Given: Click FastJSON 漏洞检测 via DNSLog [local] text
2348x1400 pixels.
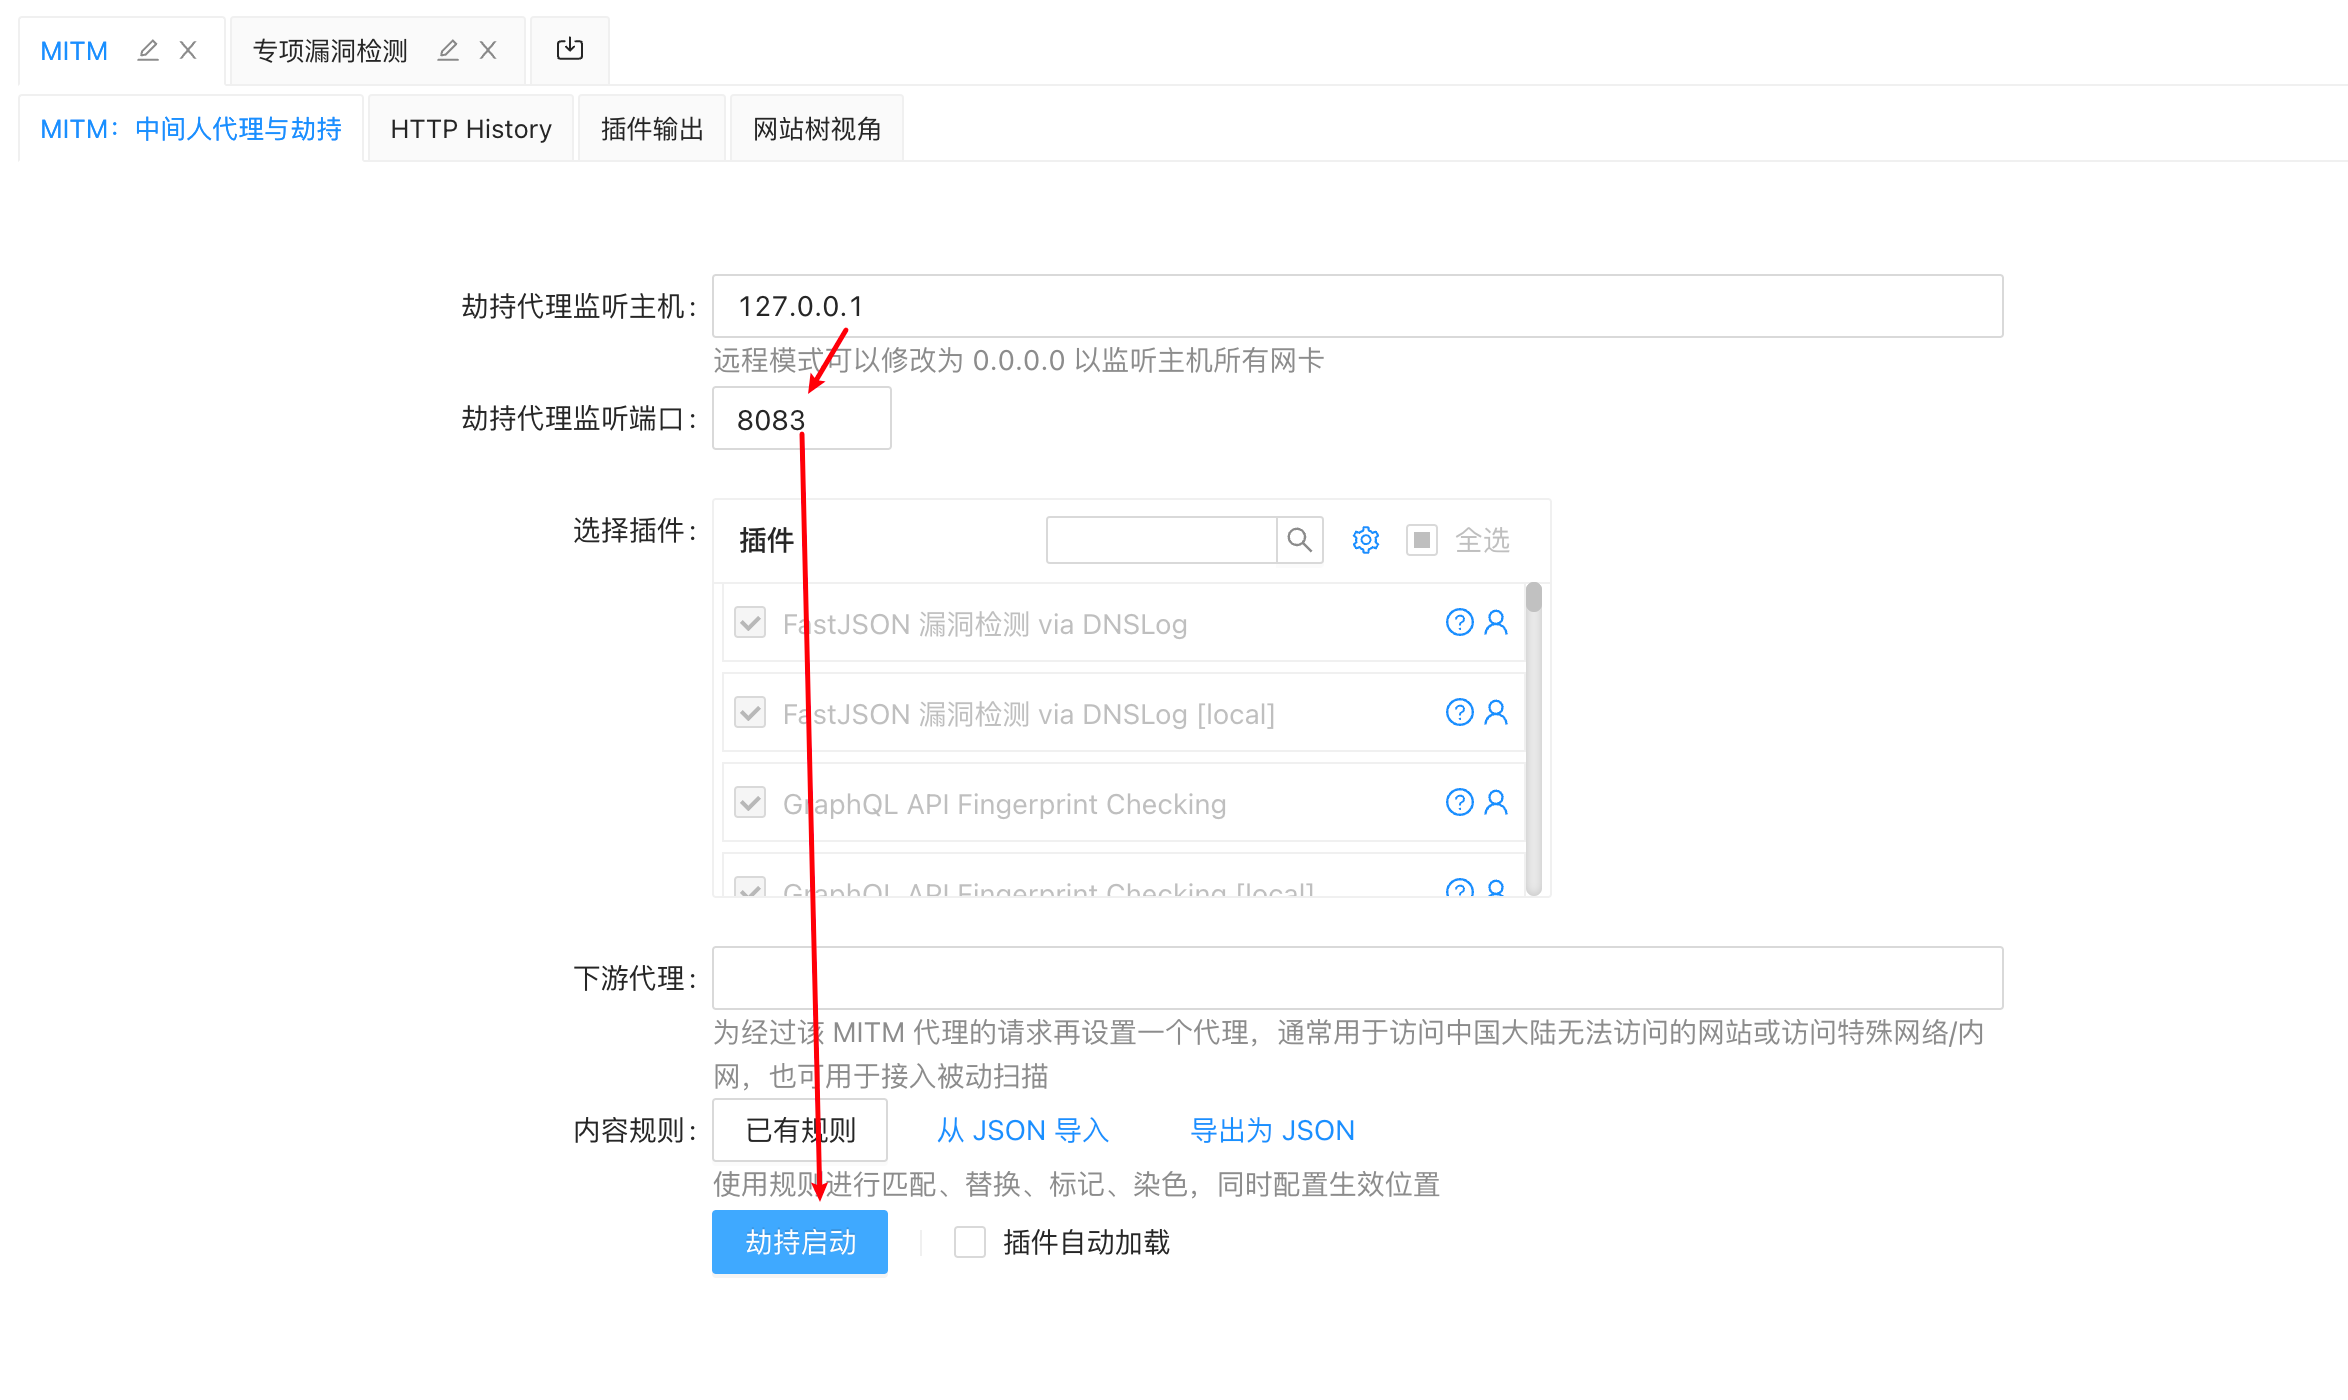Looking at the screenshot, I should coord(1028,714).
